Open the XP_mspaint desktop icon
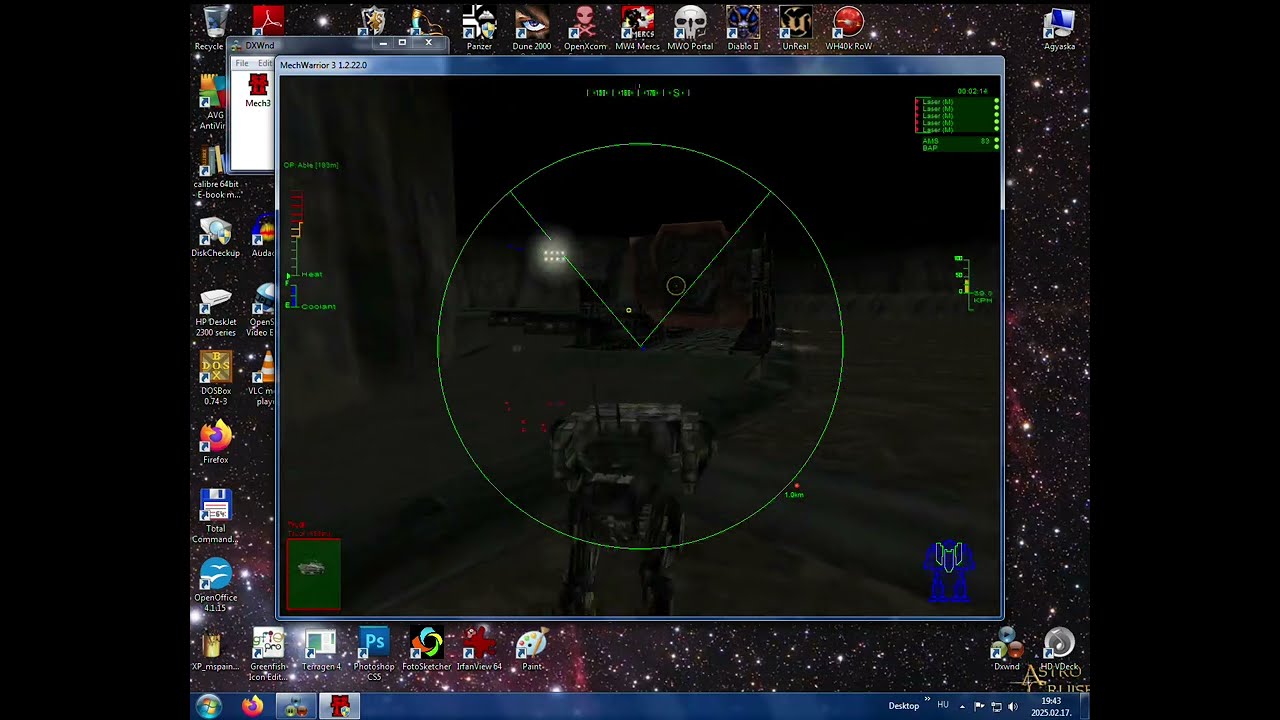The image size is (1280, 720). [215, 650]
